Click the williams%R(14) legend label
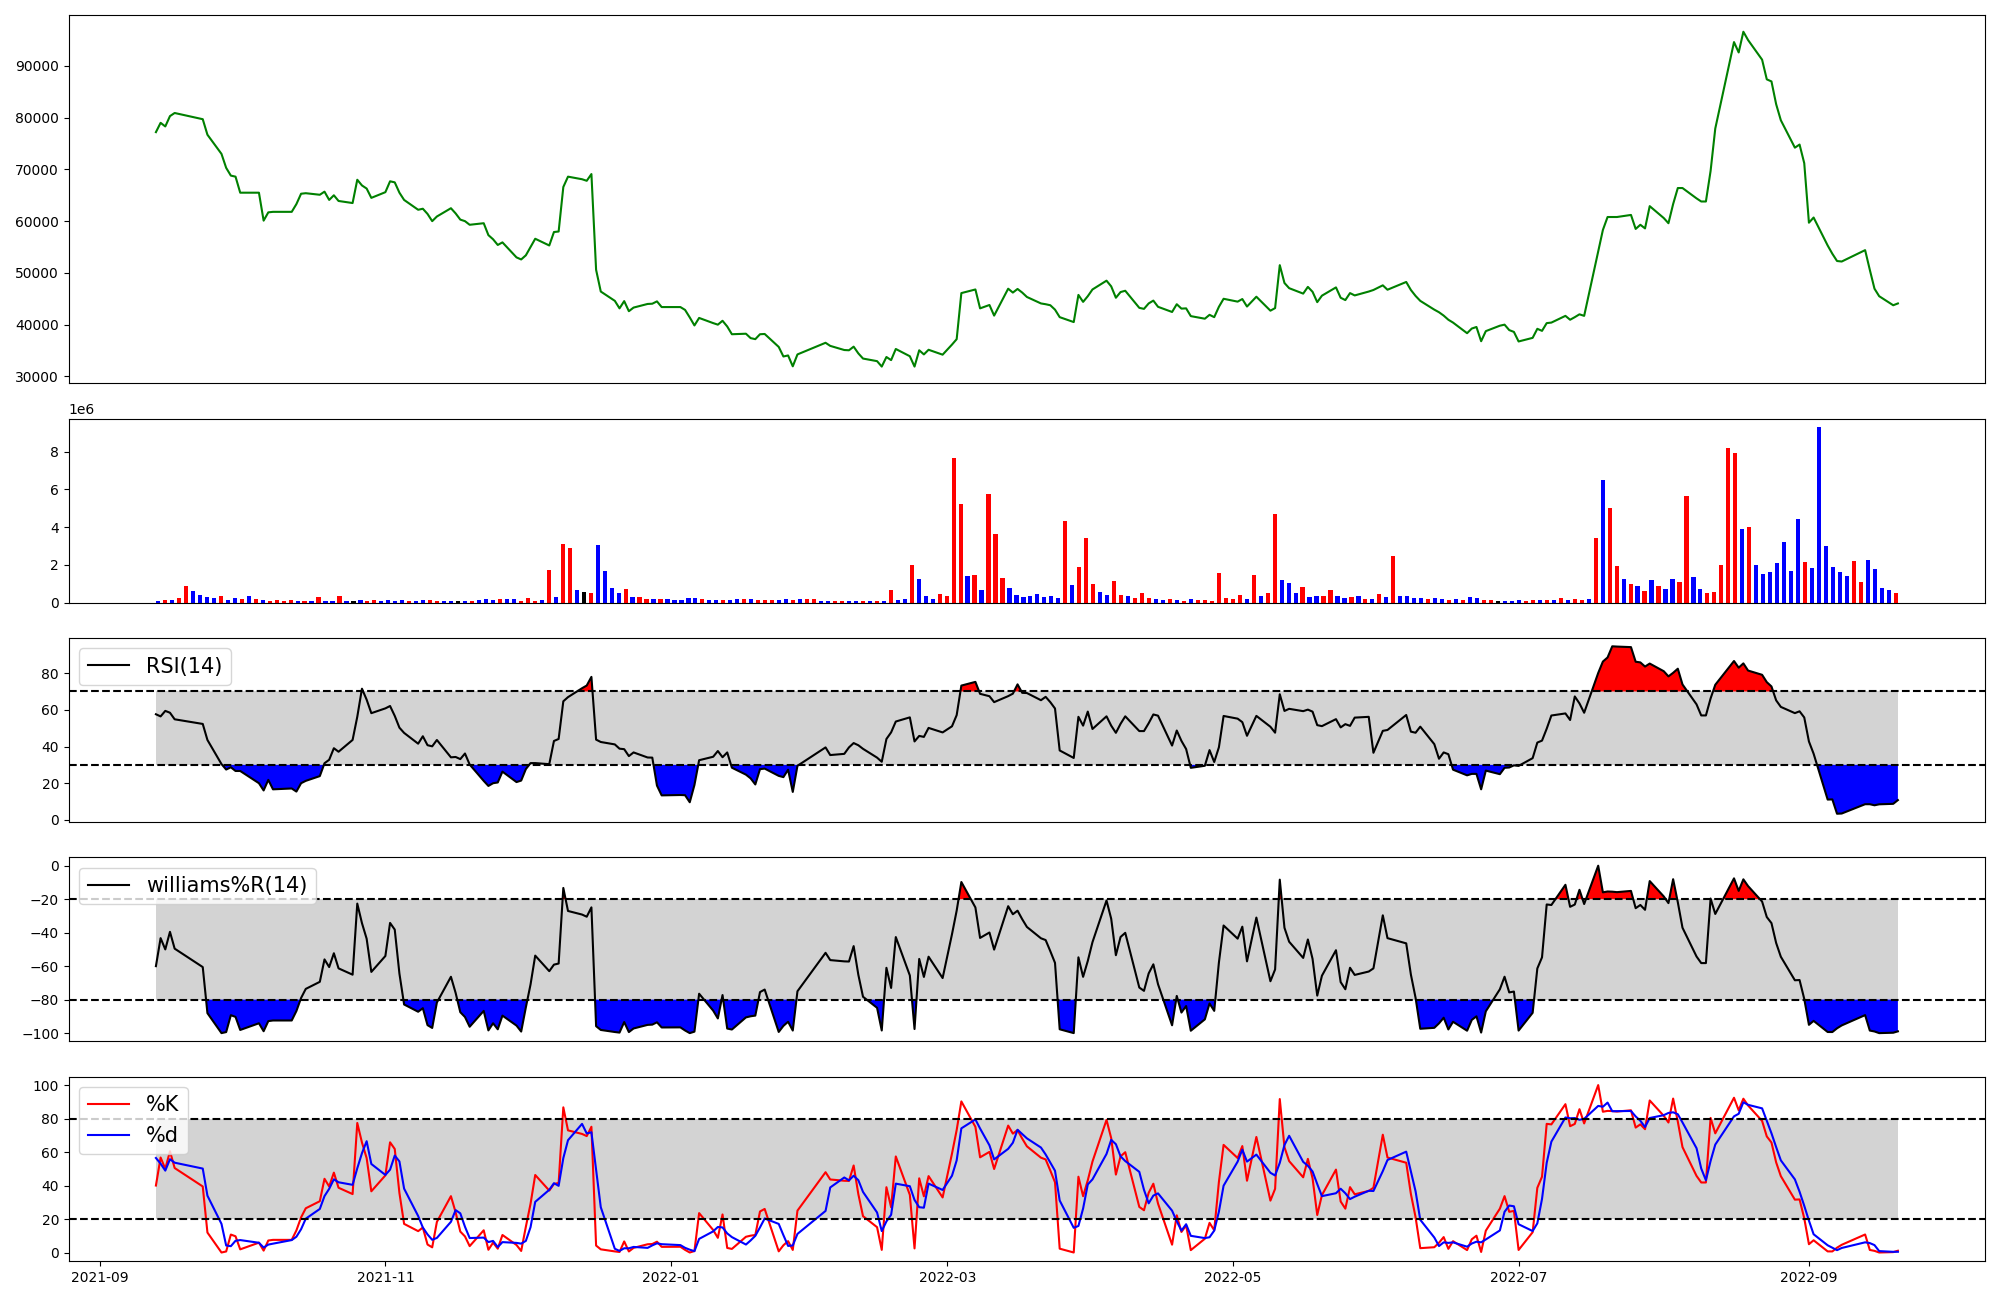The width and height of the screenshot is (2000, 1300). [227, 885]
